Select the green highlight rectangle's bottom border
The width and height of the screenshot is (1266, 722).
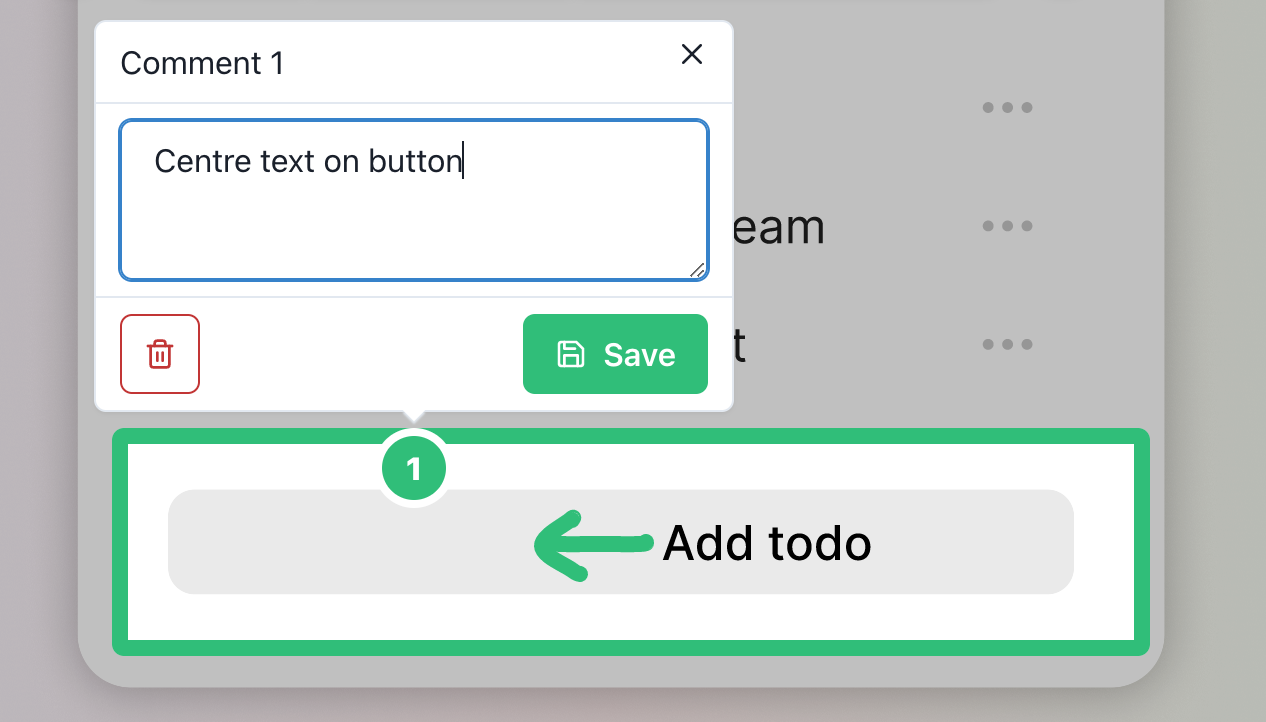630,648
